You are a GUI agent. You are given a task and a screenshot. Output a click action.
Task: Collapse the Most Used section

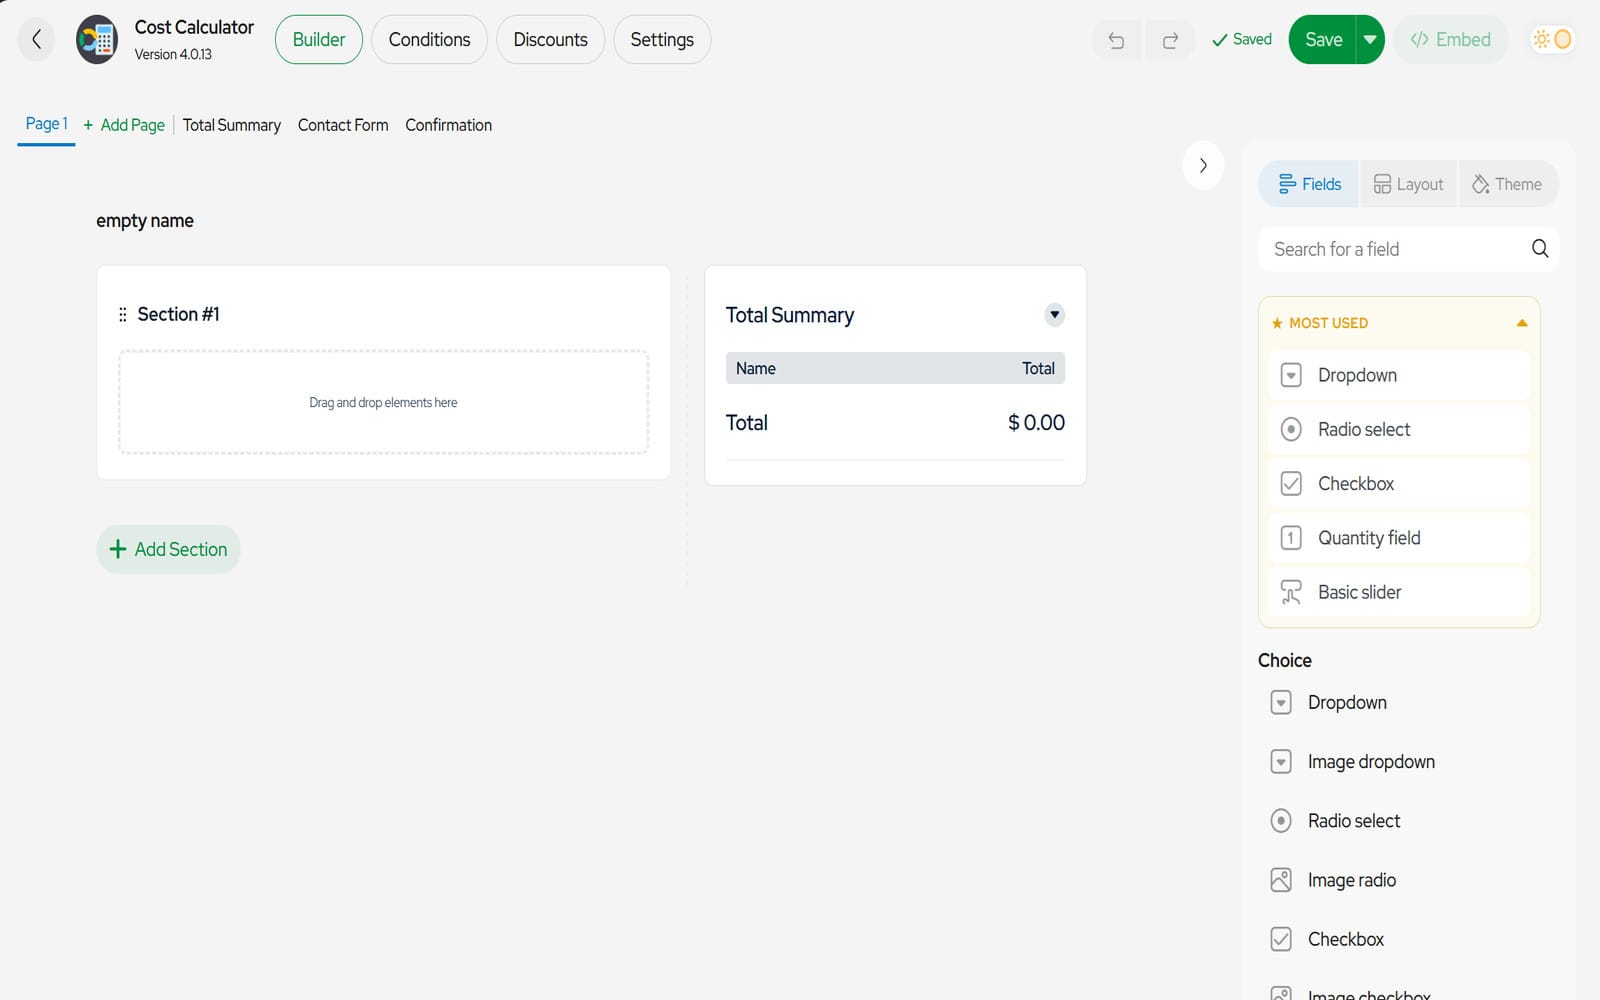[1522, 323]
